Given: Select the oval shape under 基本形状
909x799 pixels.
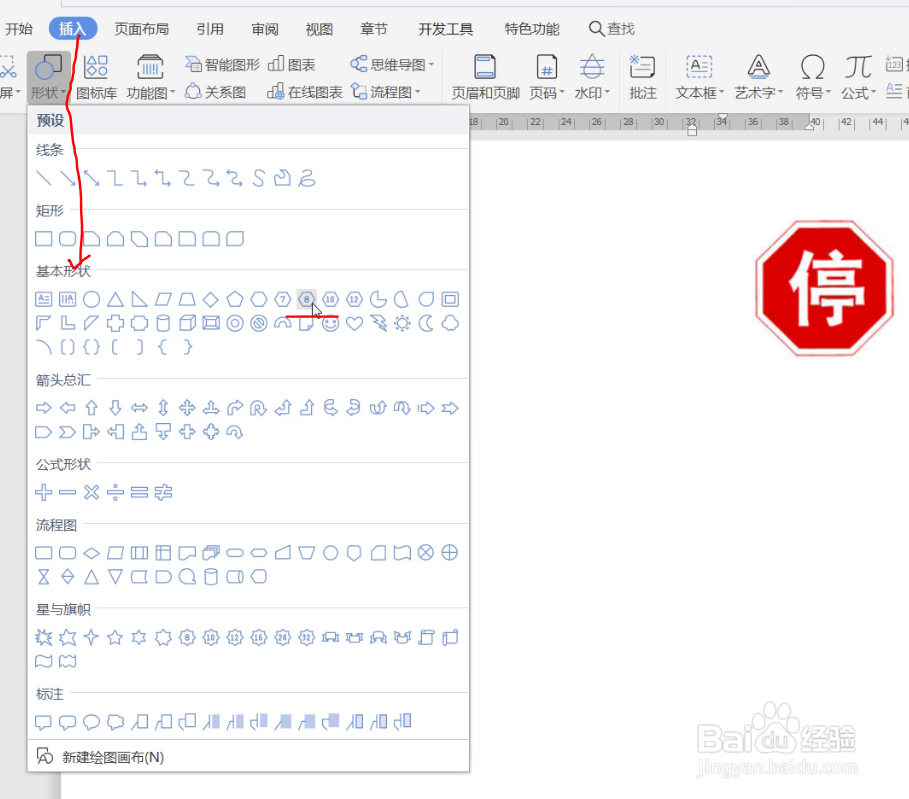Looking at the screenshot, I should [91, 299].
